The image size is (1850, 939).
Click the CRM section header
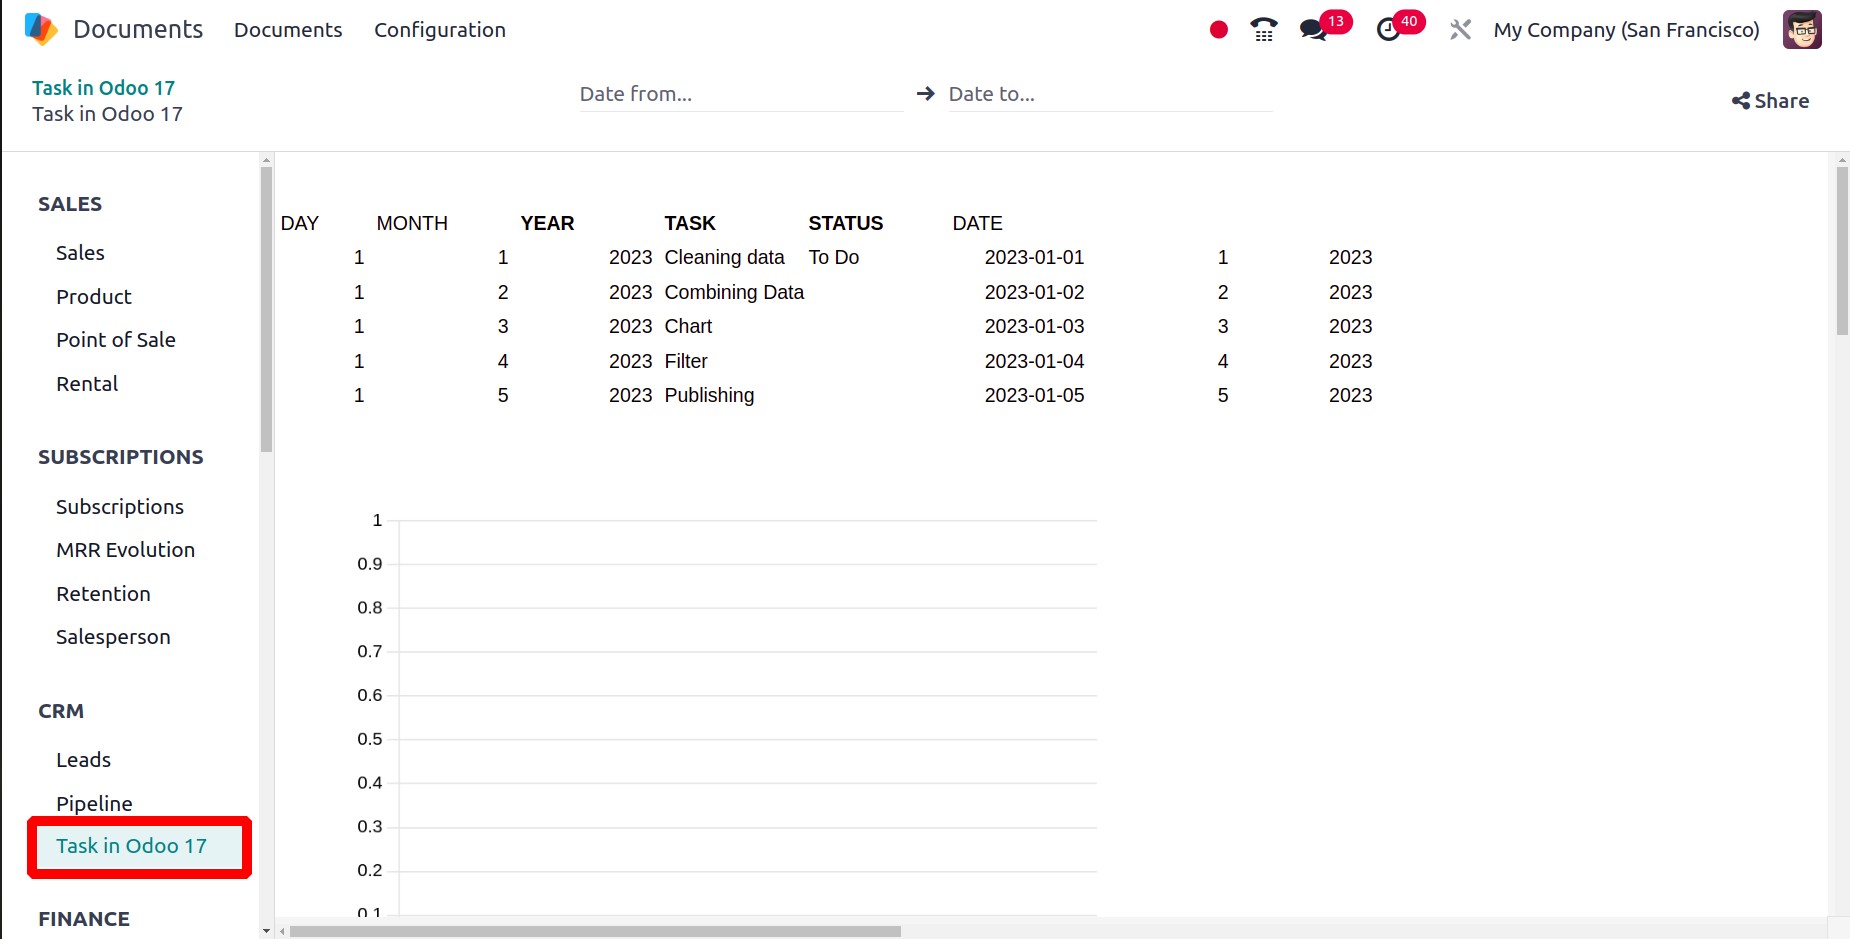pos(61,711)
